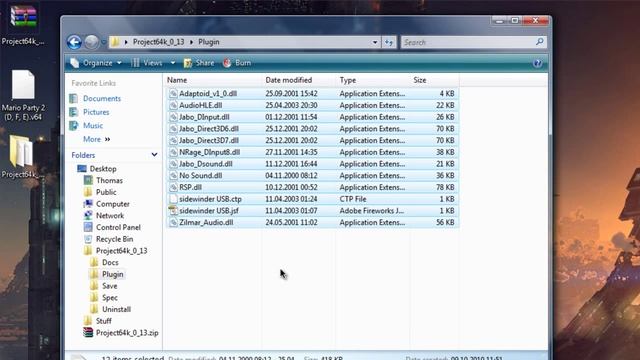640x360 pixels.
Task: Open the Music favorite link
Action: coord(93,125)
